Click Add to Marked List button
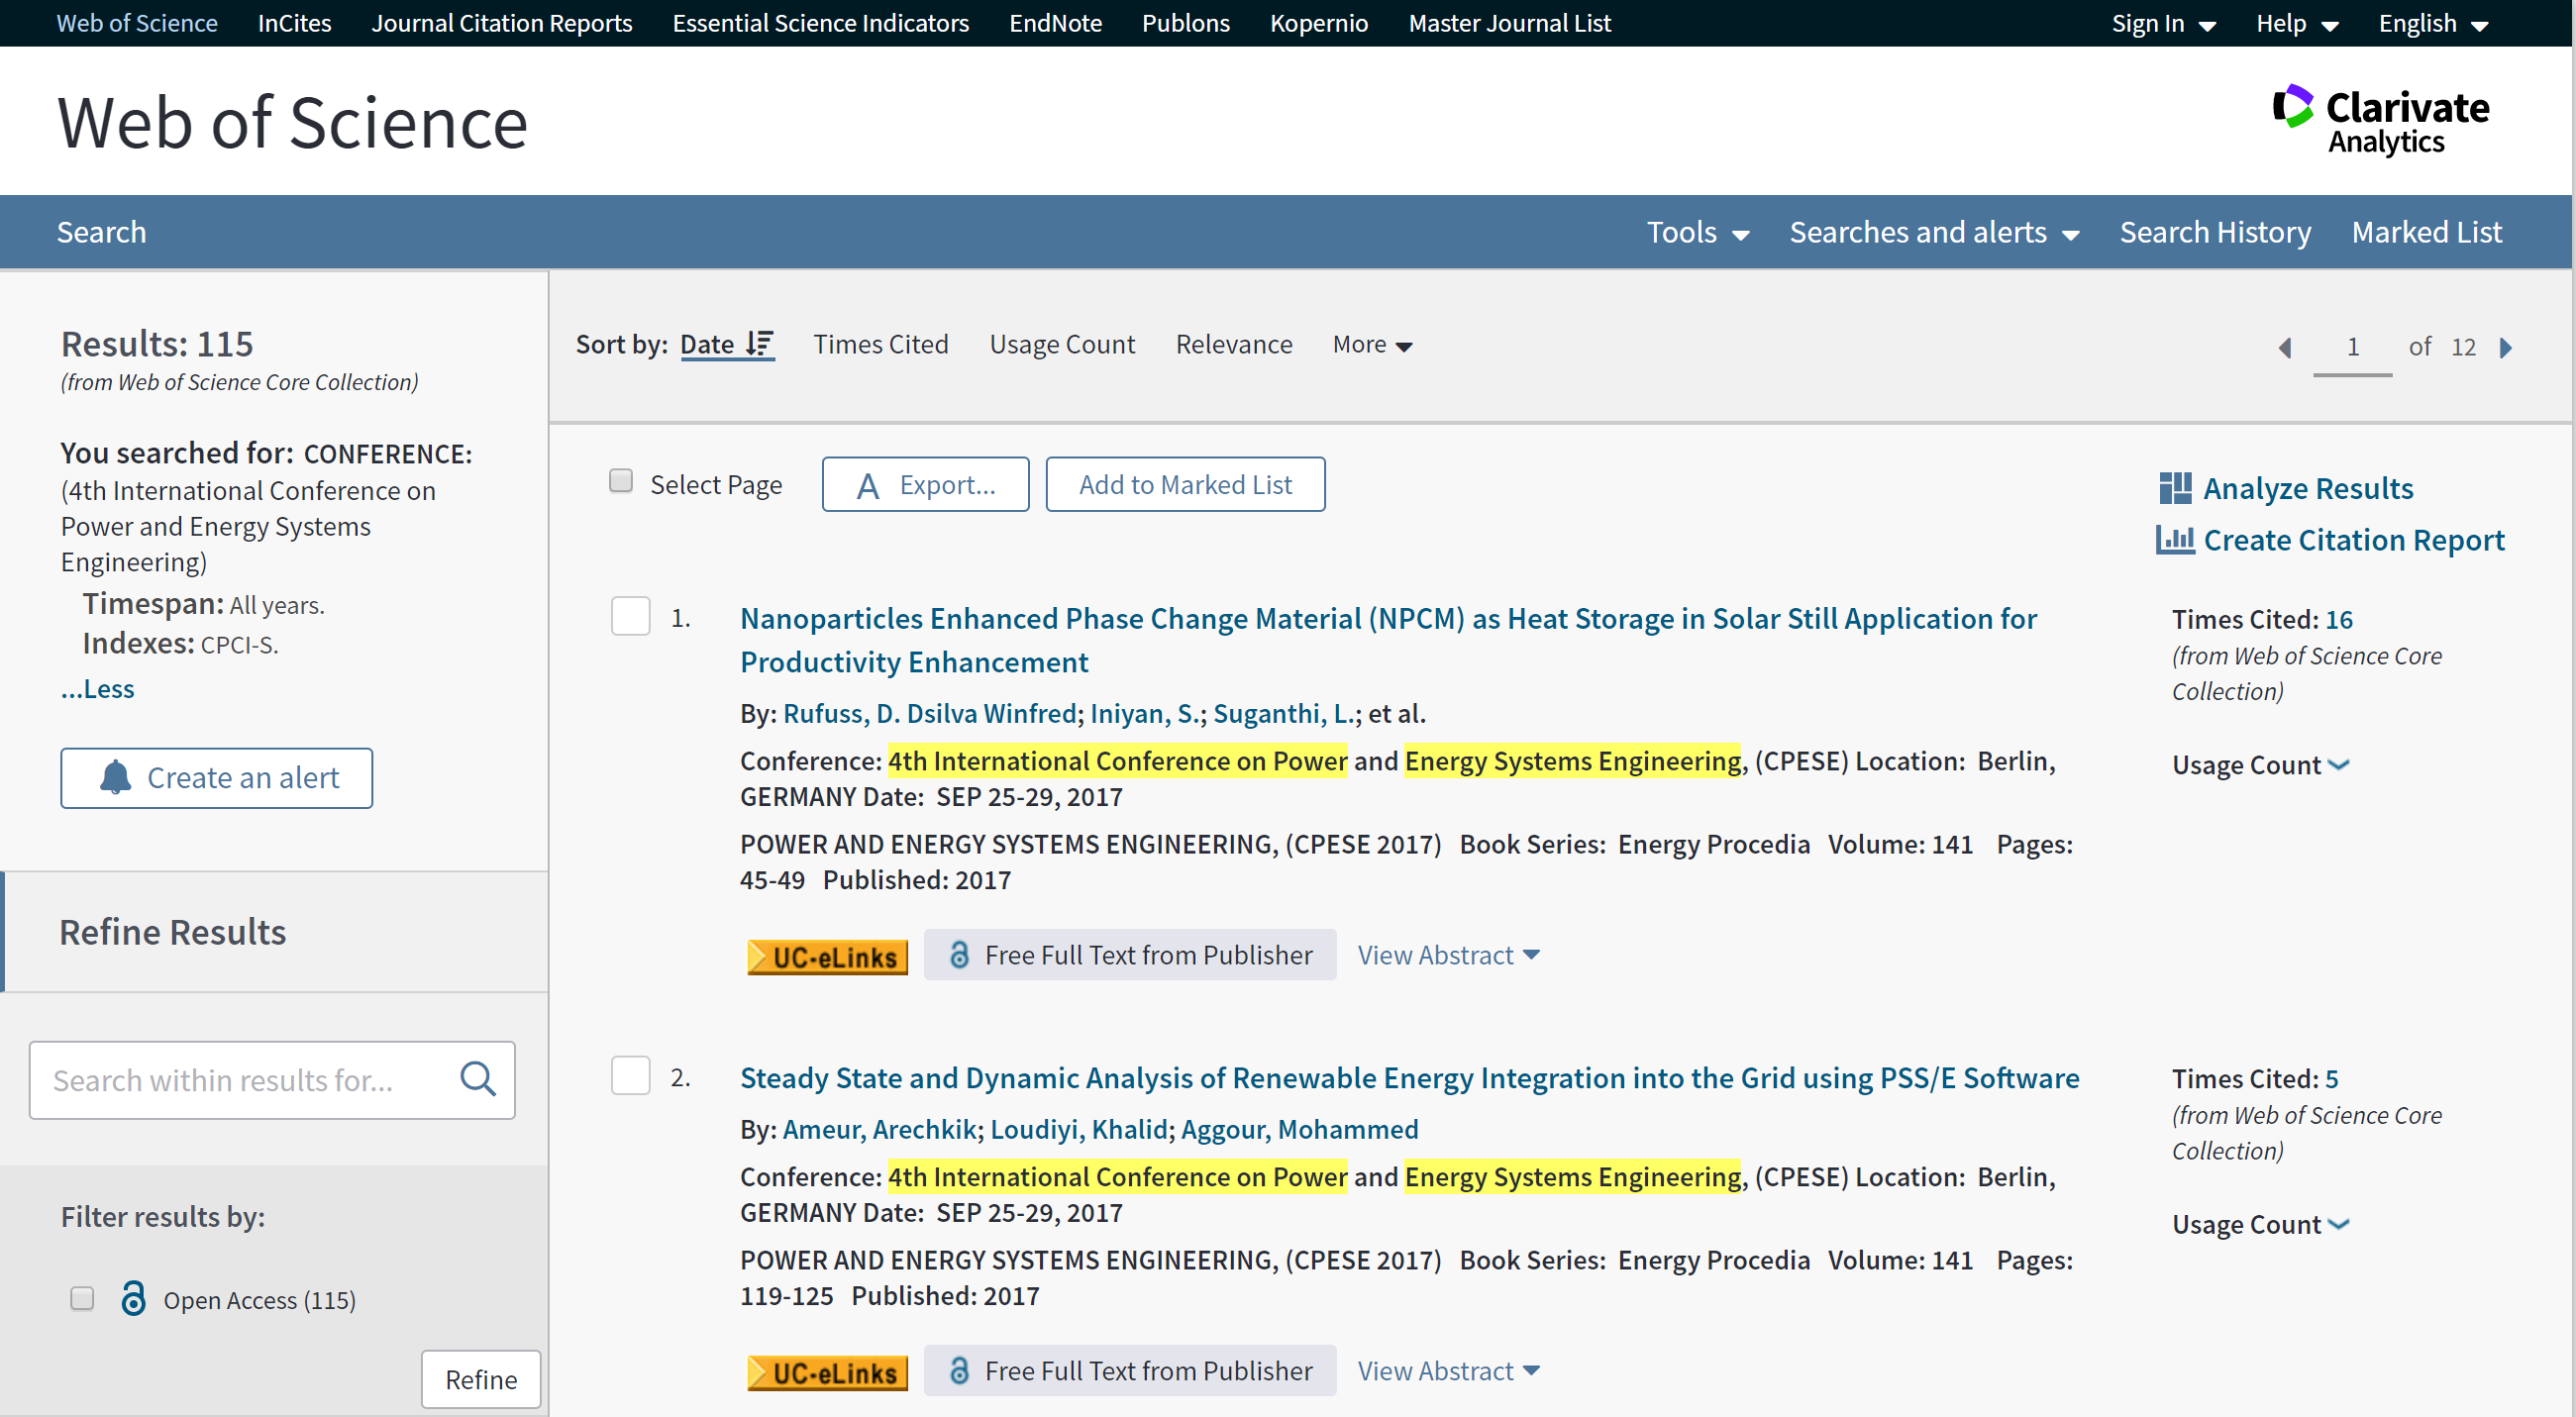This screenshot has width=2576, height=1417. tap(1185, 484)
